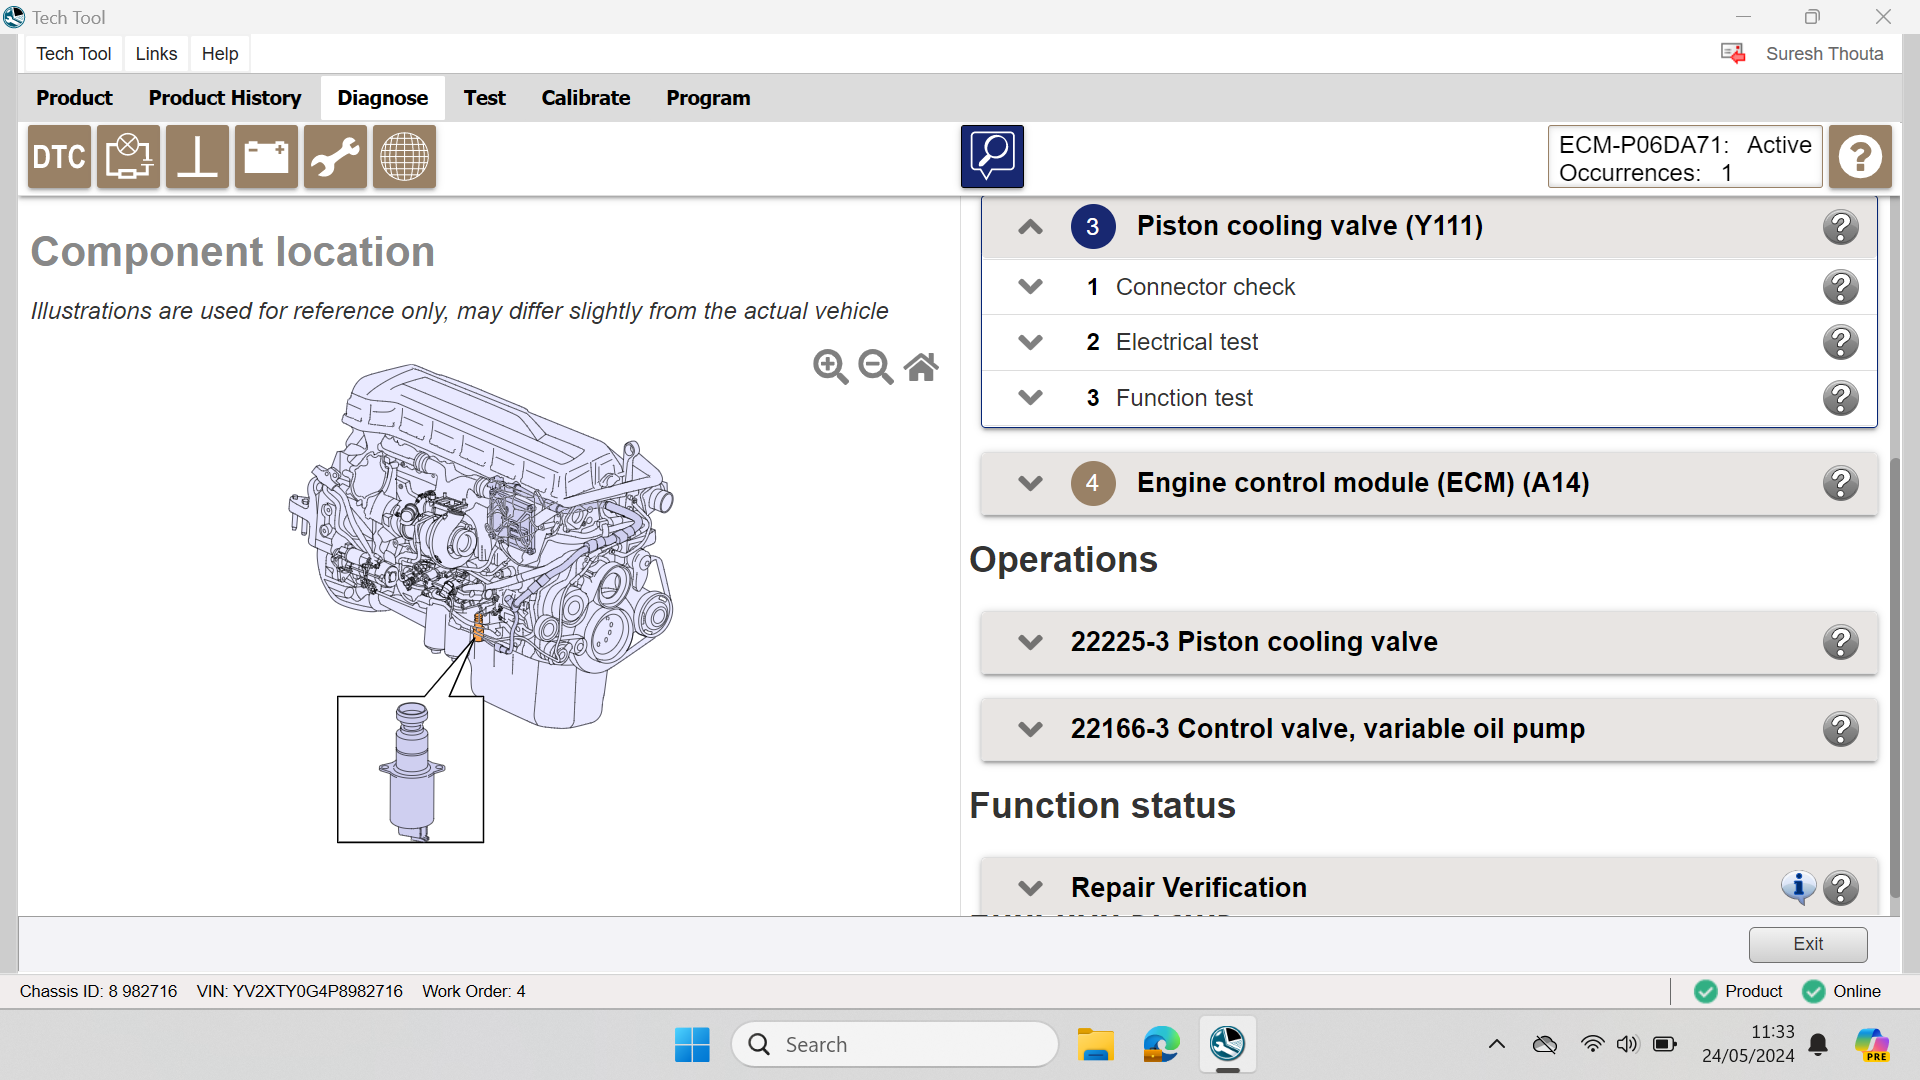Click the notification icon near user name

1733,54
